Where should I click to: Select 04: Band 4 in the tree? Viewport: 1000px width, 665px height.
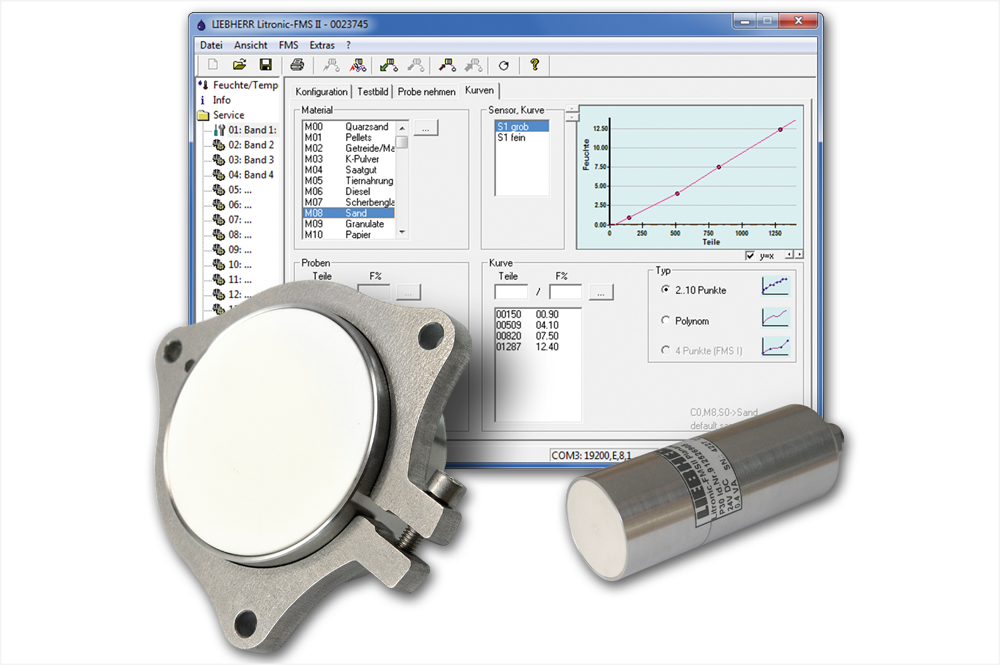pyautogui.click(x=251, y=175)
